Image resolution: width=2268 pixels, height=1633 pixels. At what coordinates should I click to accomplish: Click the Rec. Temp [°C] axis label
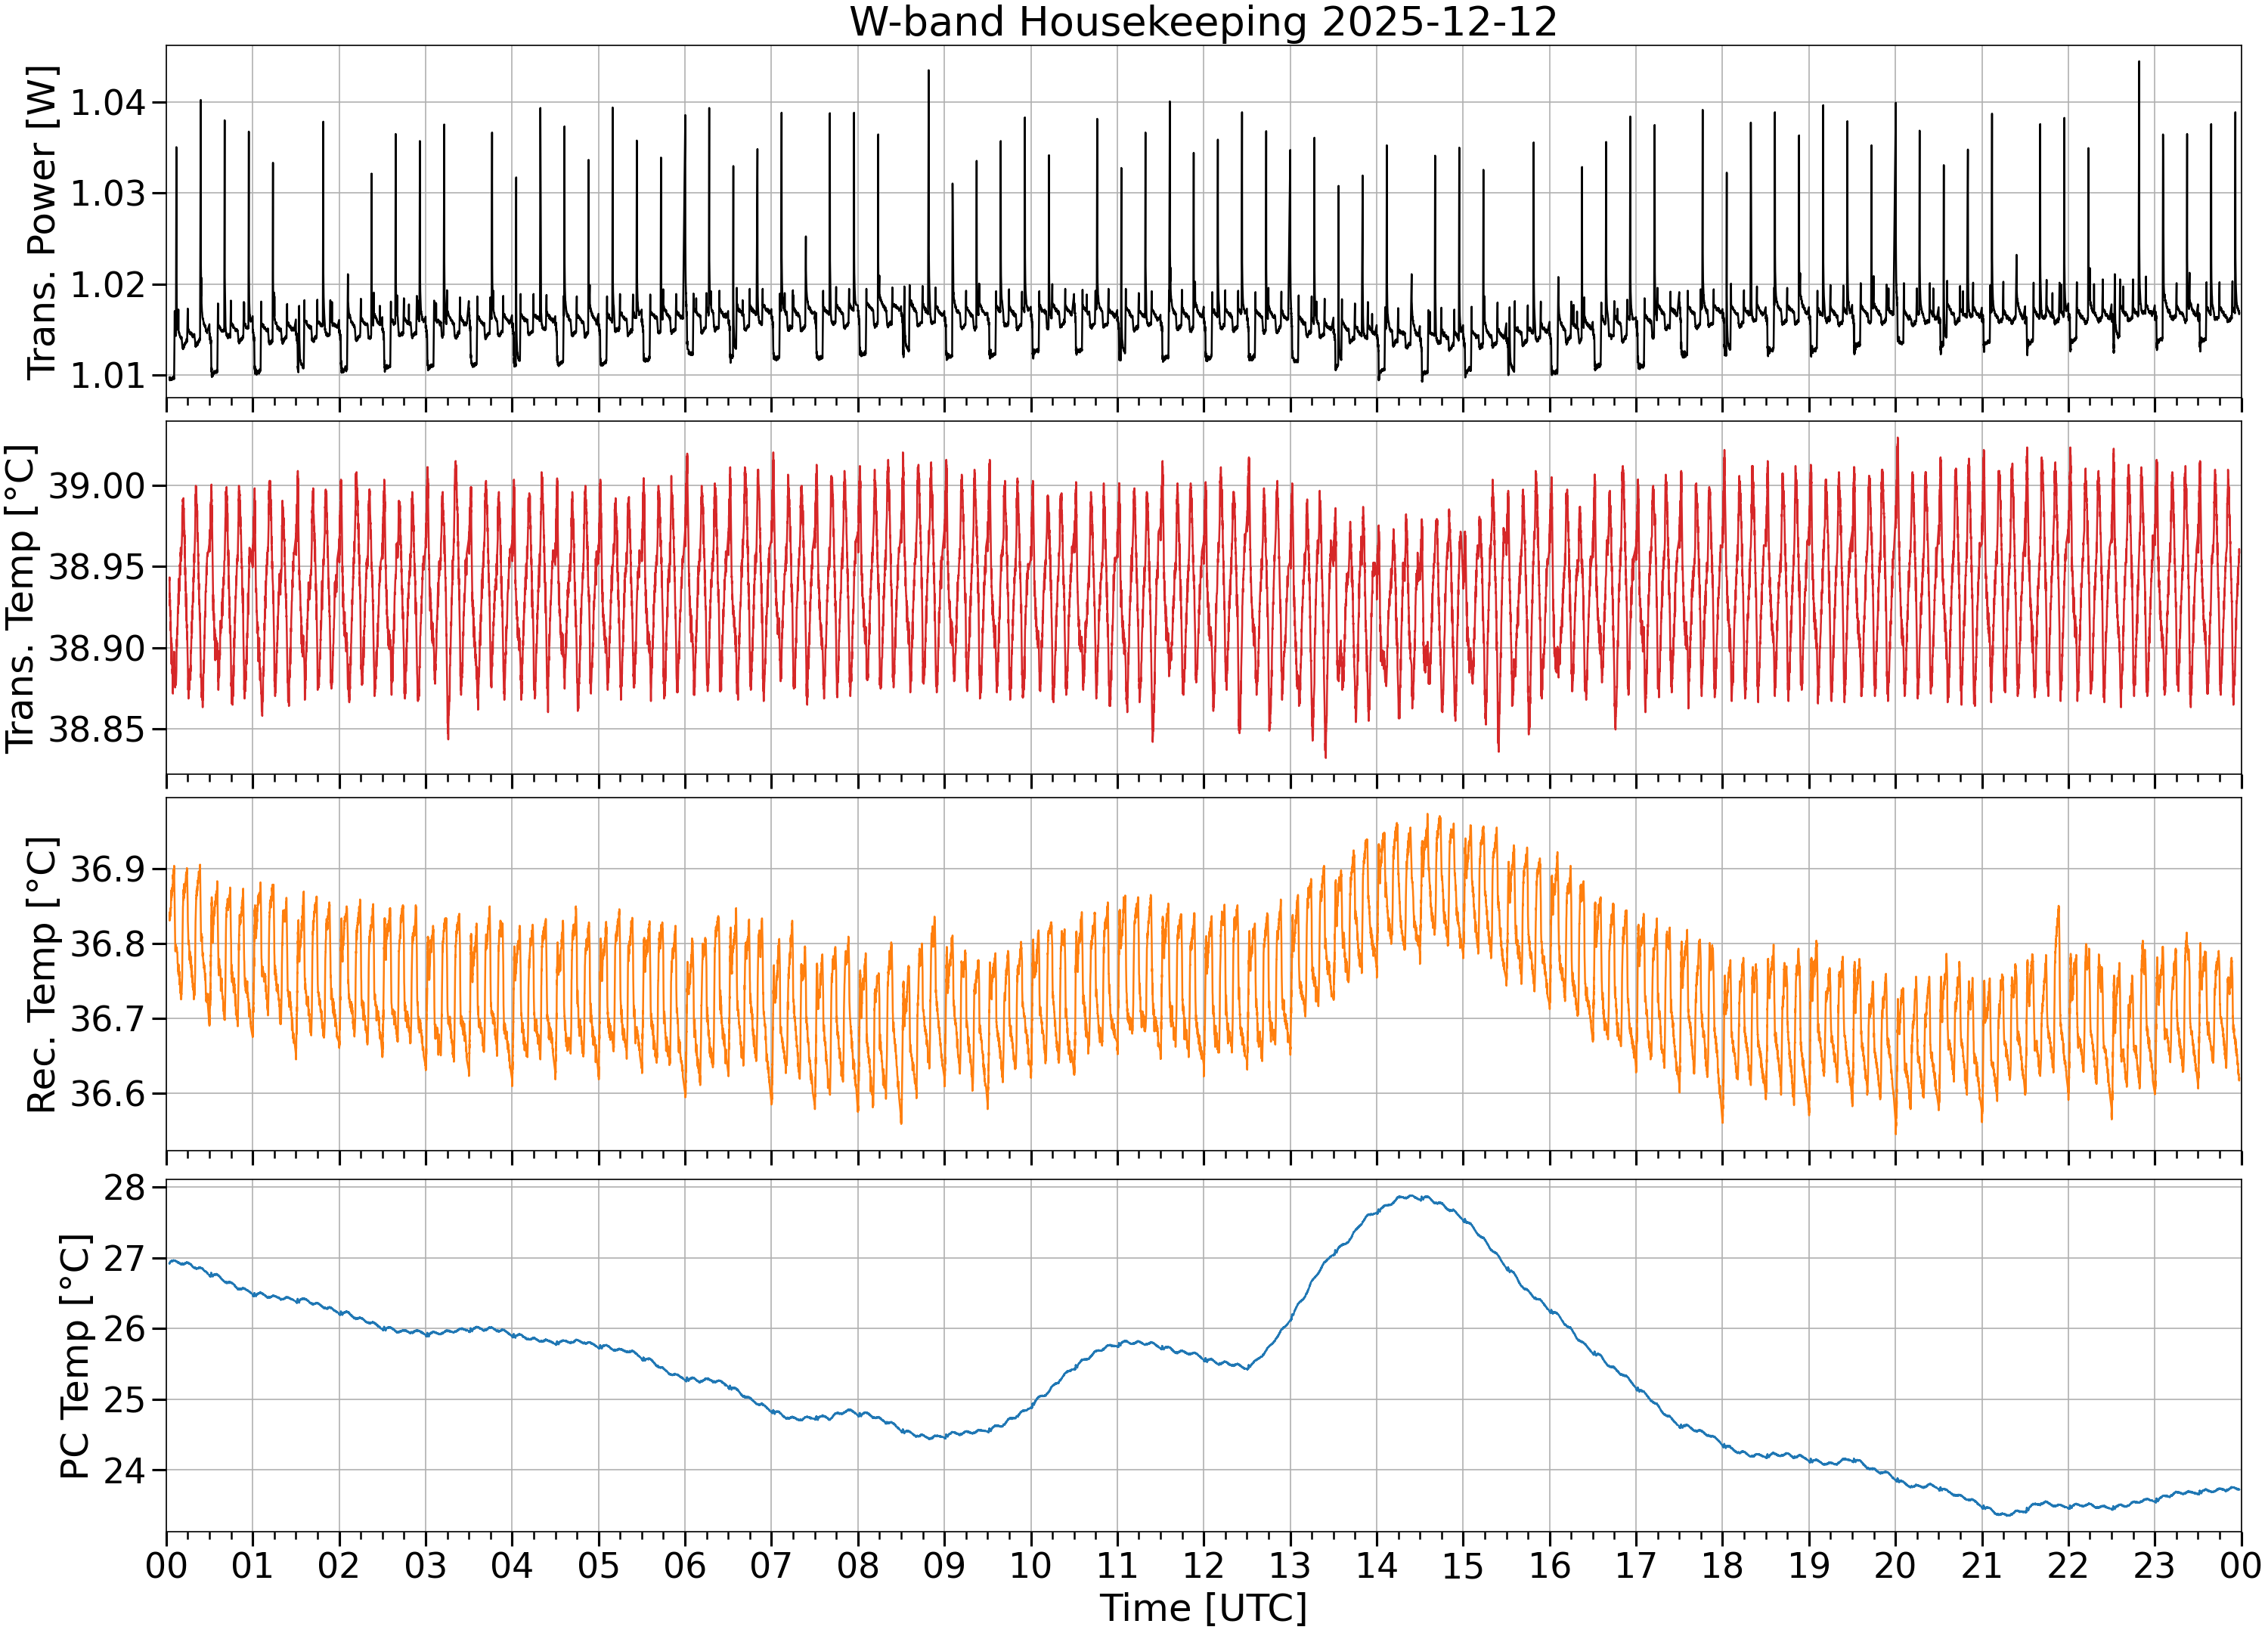[42, 975]
